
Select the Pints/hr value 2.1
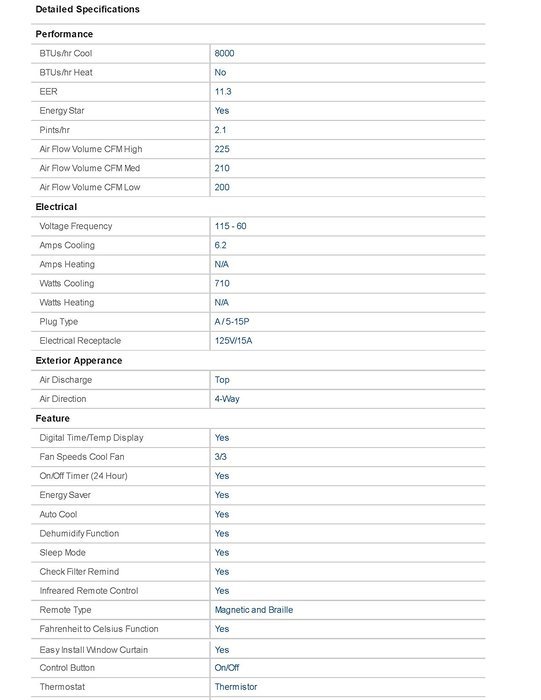(x=220, y=130)
